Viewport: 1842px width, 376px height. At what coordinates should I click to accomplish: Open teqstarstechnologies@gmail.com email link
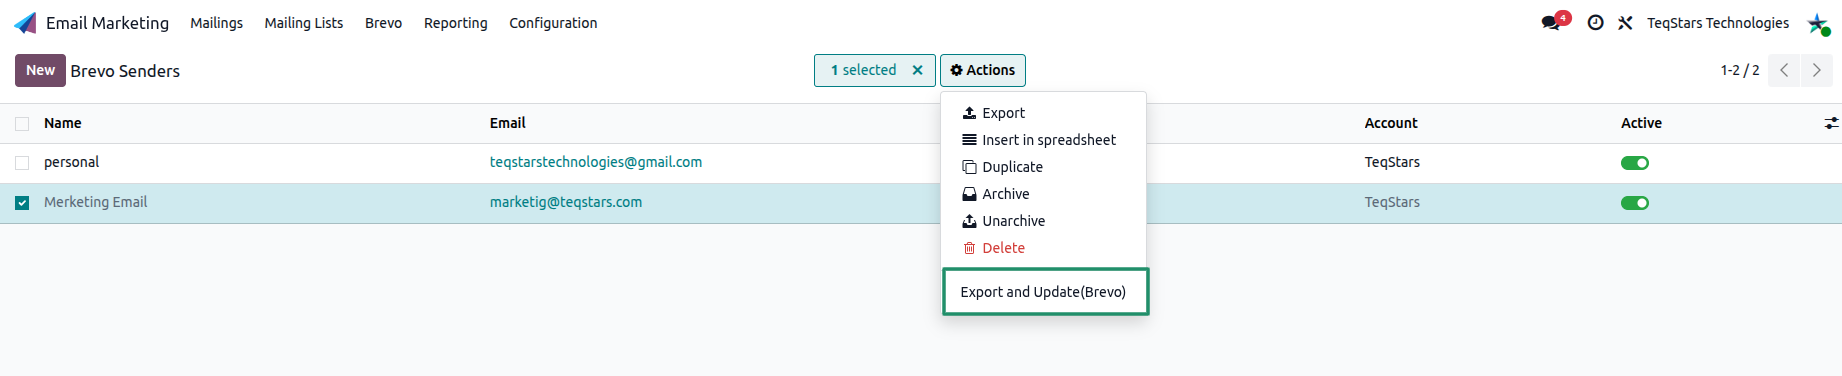click(x=596, y=162)
